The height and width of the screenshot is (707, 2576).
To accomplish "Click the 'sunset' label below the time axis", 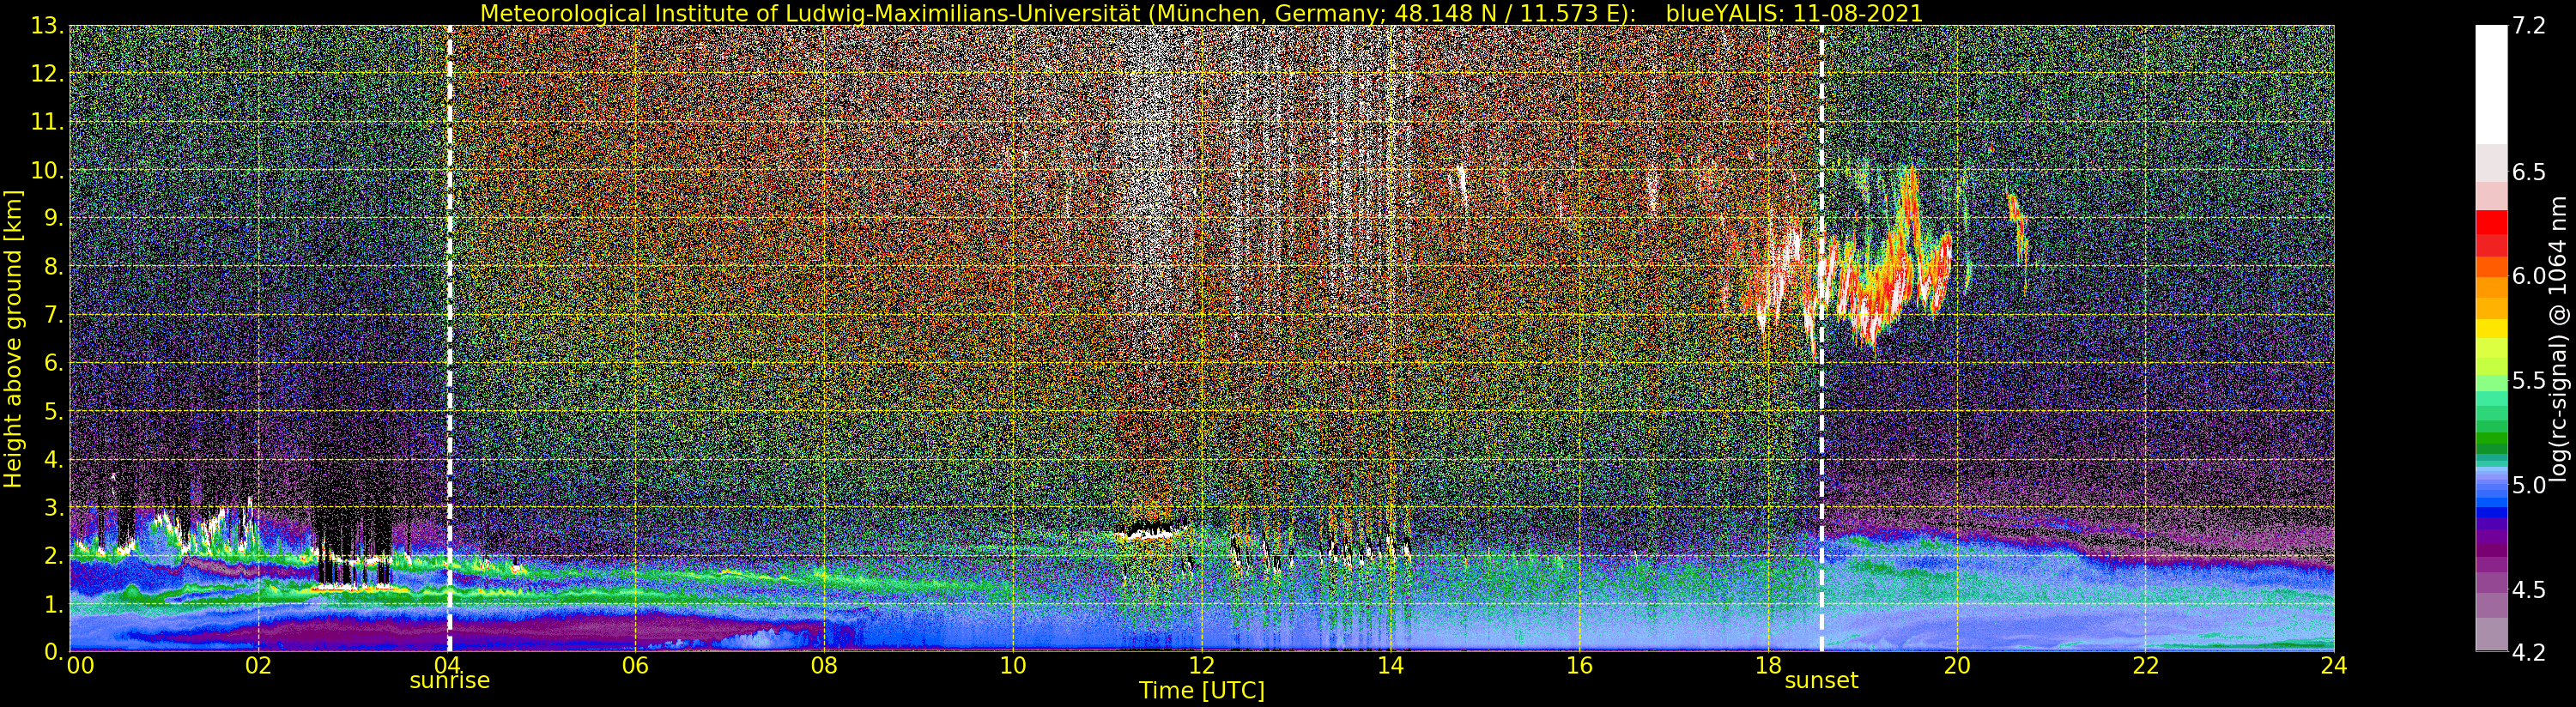I will (1821, 681).
